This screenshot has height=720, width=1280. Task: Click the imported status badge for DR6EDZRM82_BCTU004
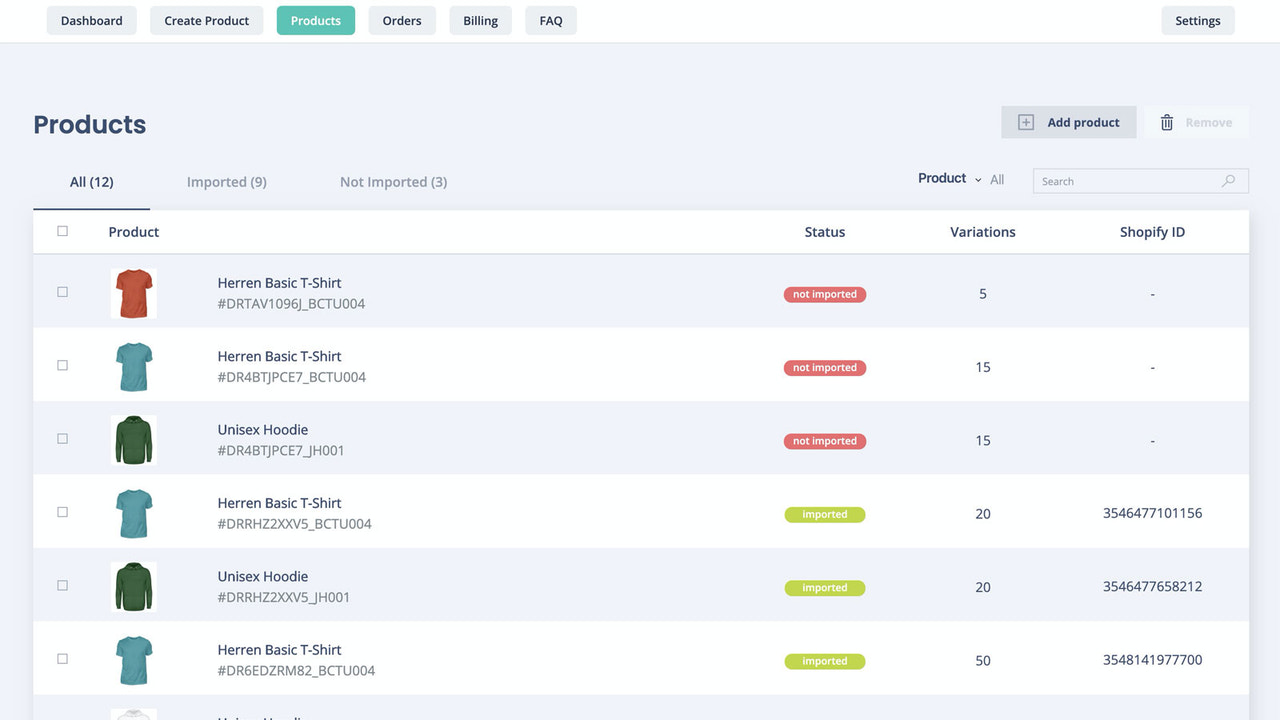click(824, 661)
